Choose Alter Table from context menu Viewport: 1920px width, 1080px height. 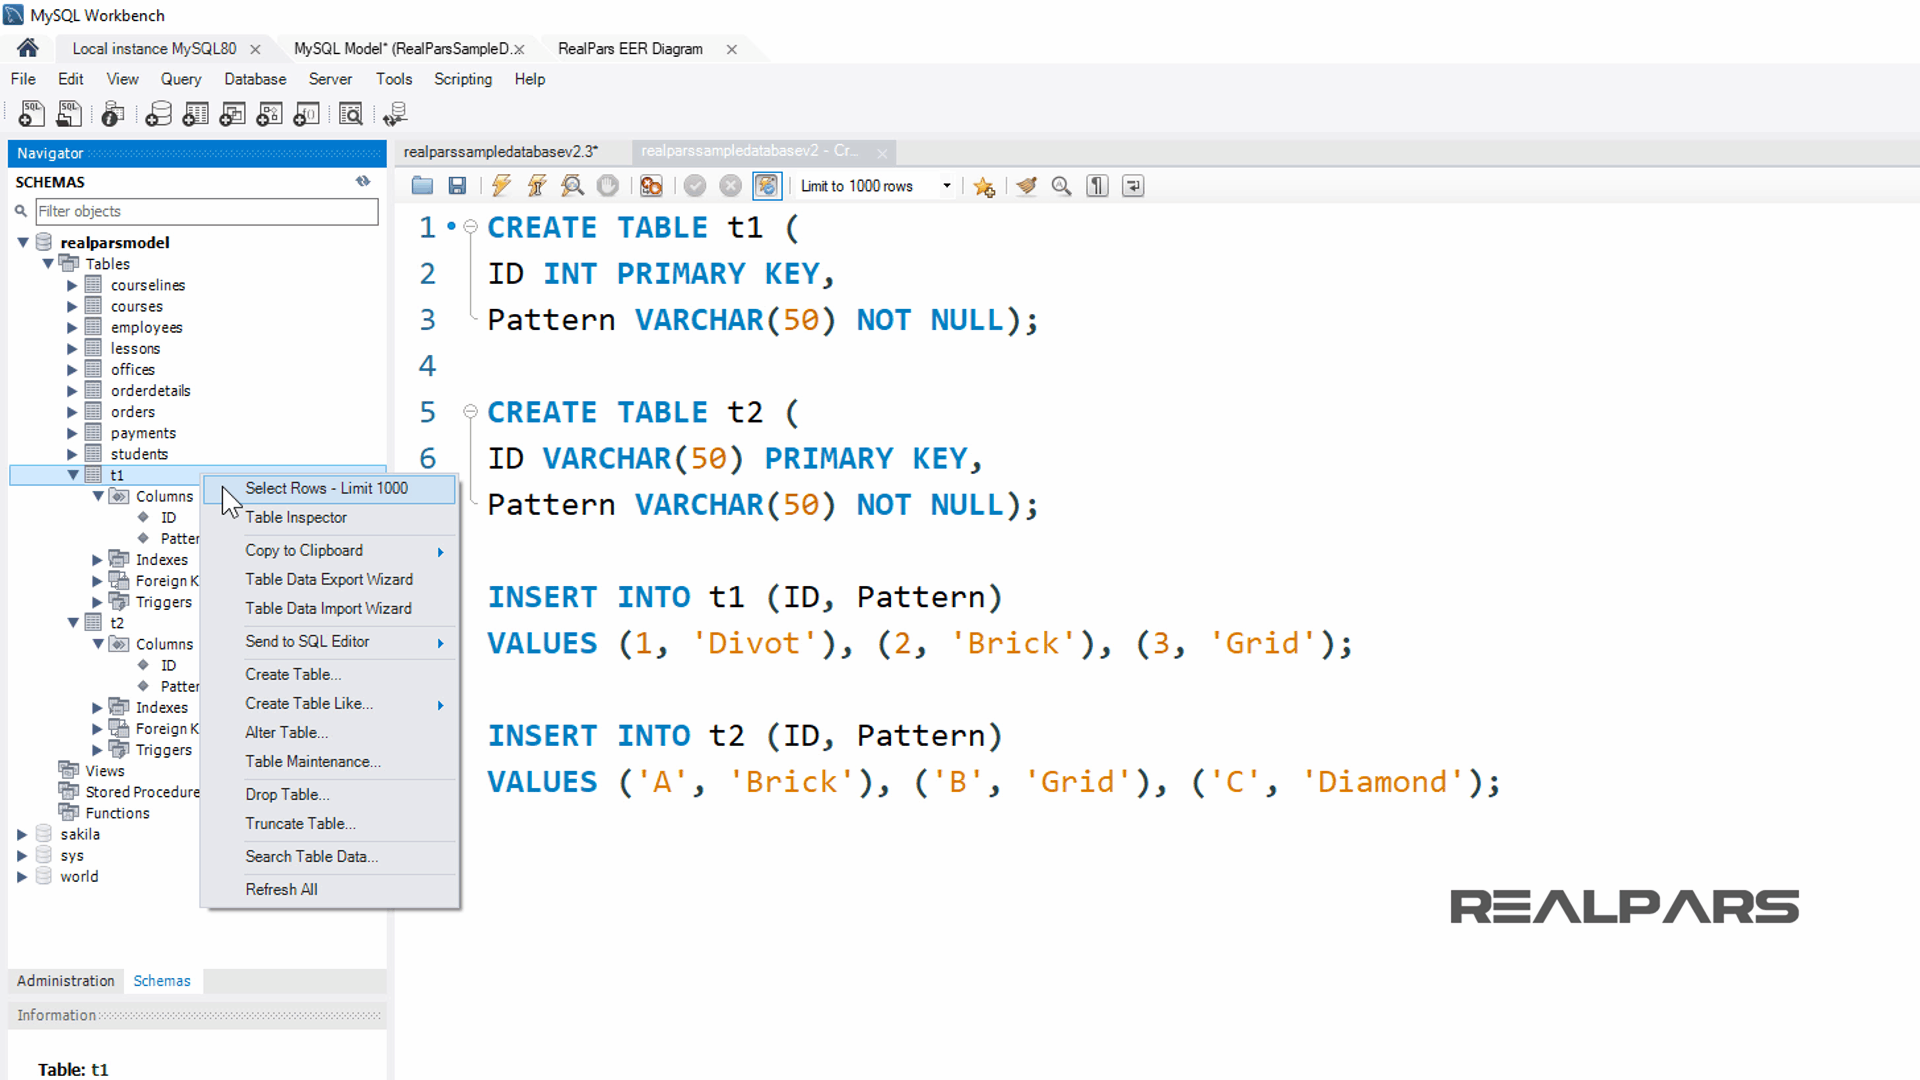point(329,732)
